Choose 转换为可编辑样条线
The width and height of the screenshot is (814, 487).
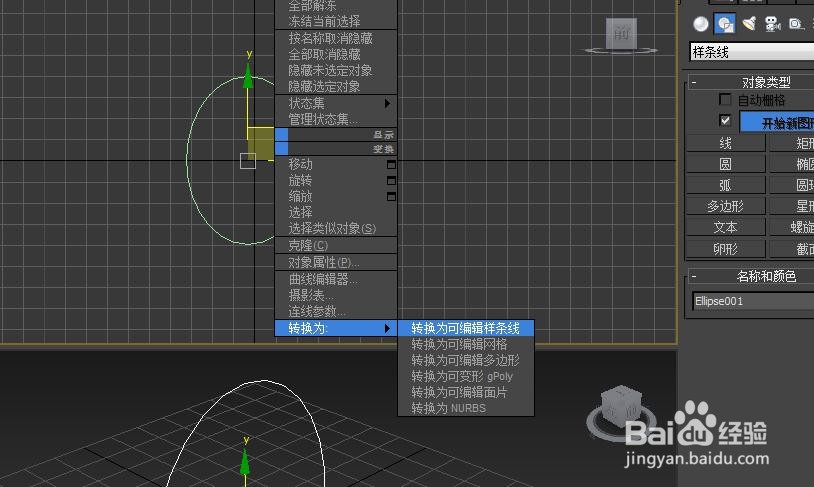tap(466, 328)
